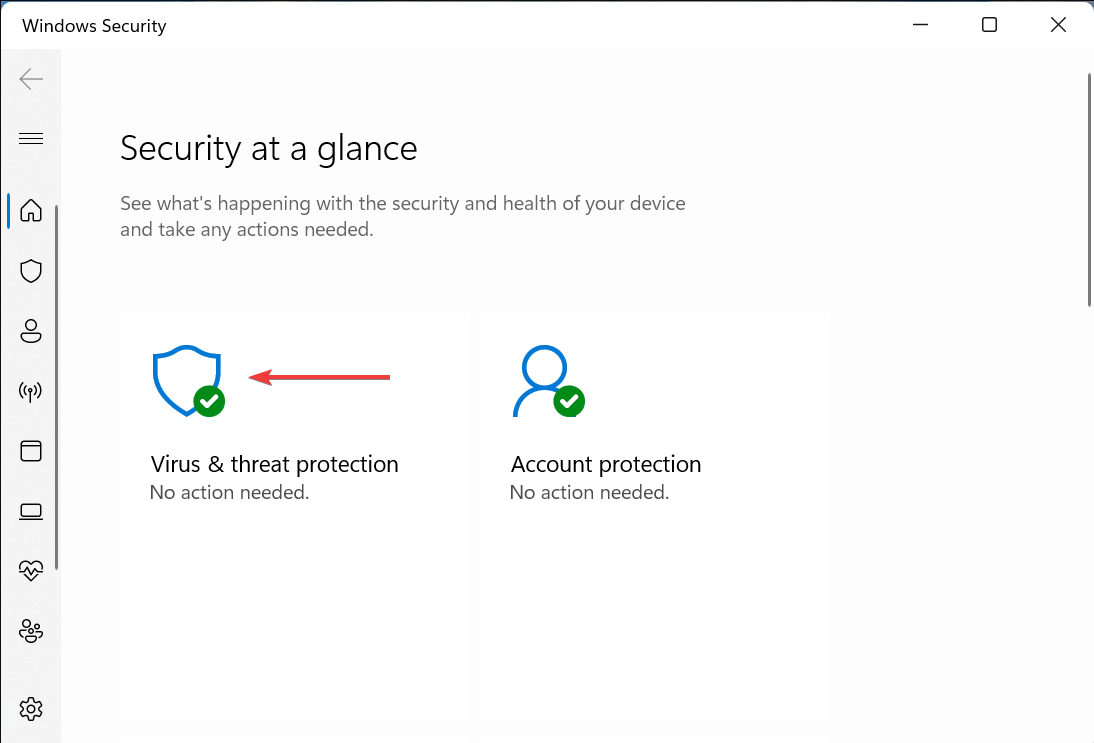Open Account protection person sidebar icon
Screen dimensions: 1094x743
click(x=31, y=331)
